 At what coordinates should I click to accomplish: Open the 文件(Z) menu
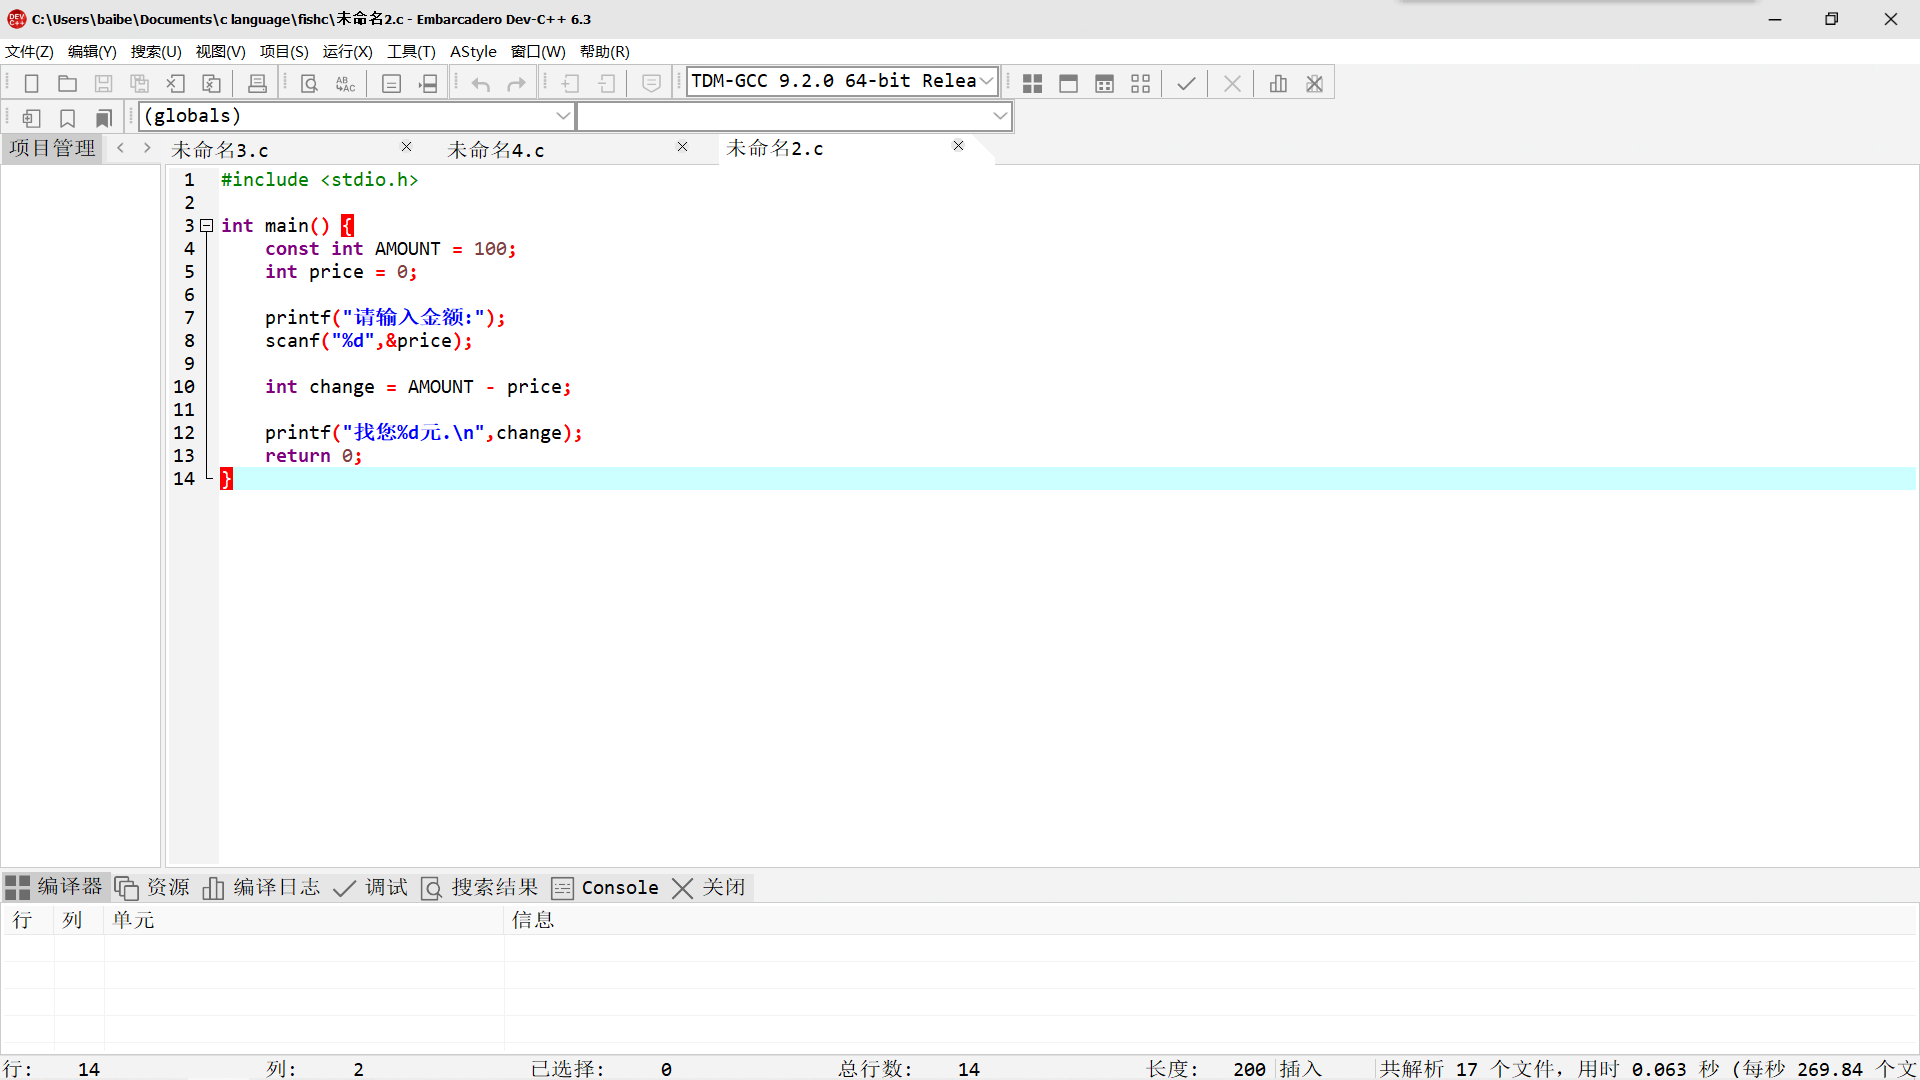click(x=29, y=52)
